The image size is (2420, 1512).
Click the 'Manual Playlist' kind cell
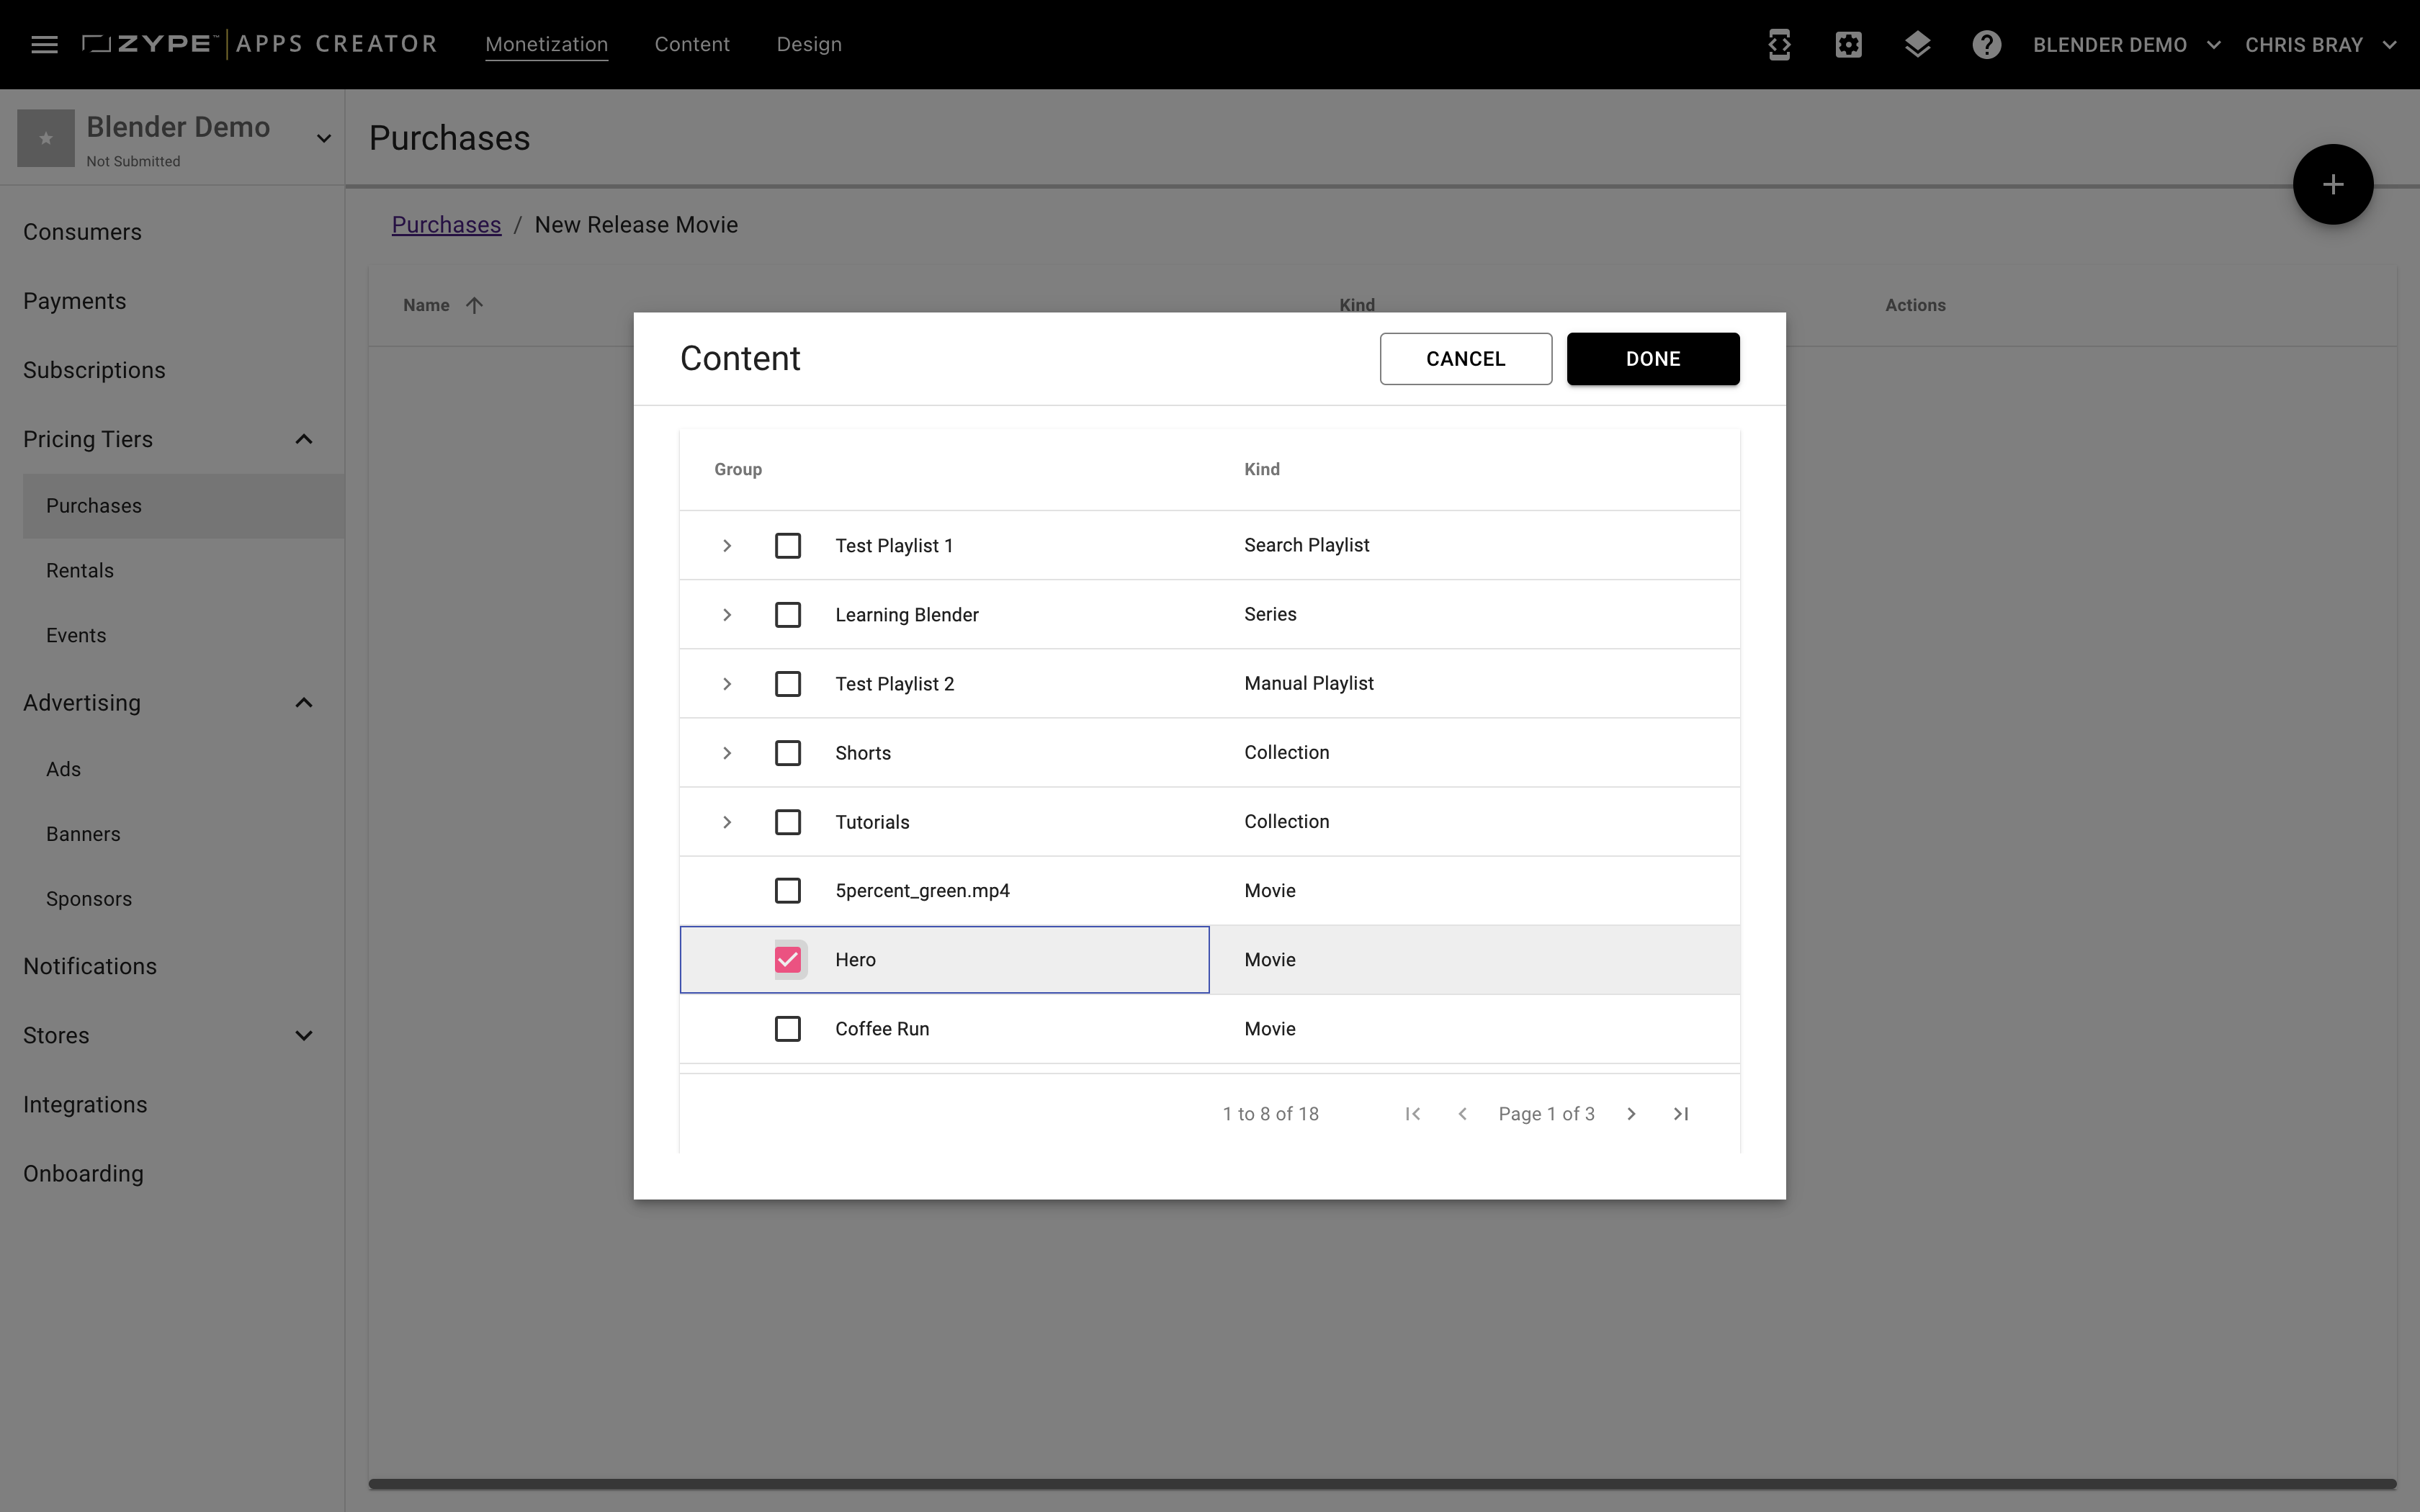pyautogui.click(x=1309, y=683)
